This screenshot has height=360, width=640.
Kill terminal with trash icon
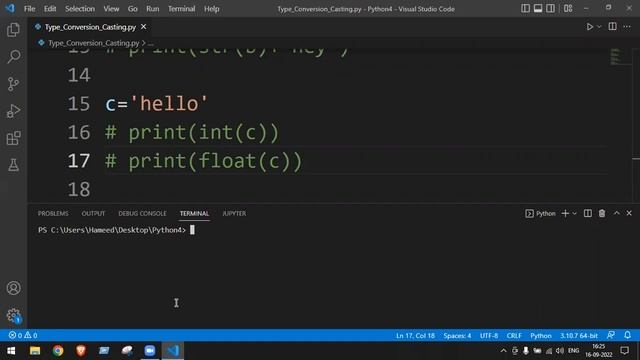coord(602,213)
